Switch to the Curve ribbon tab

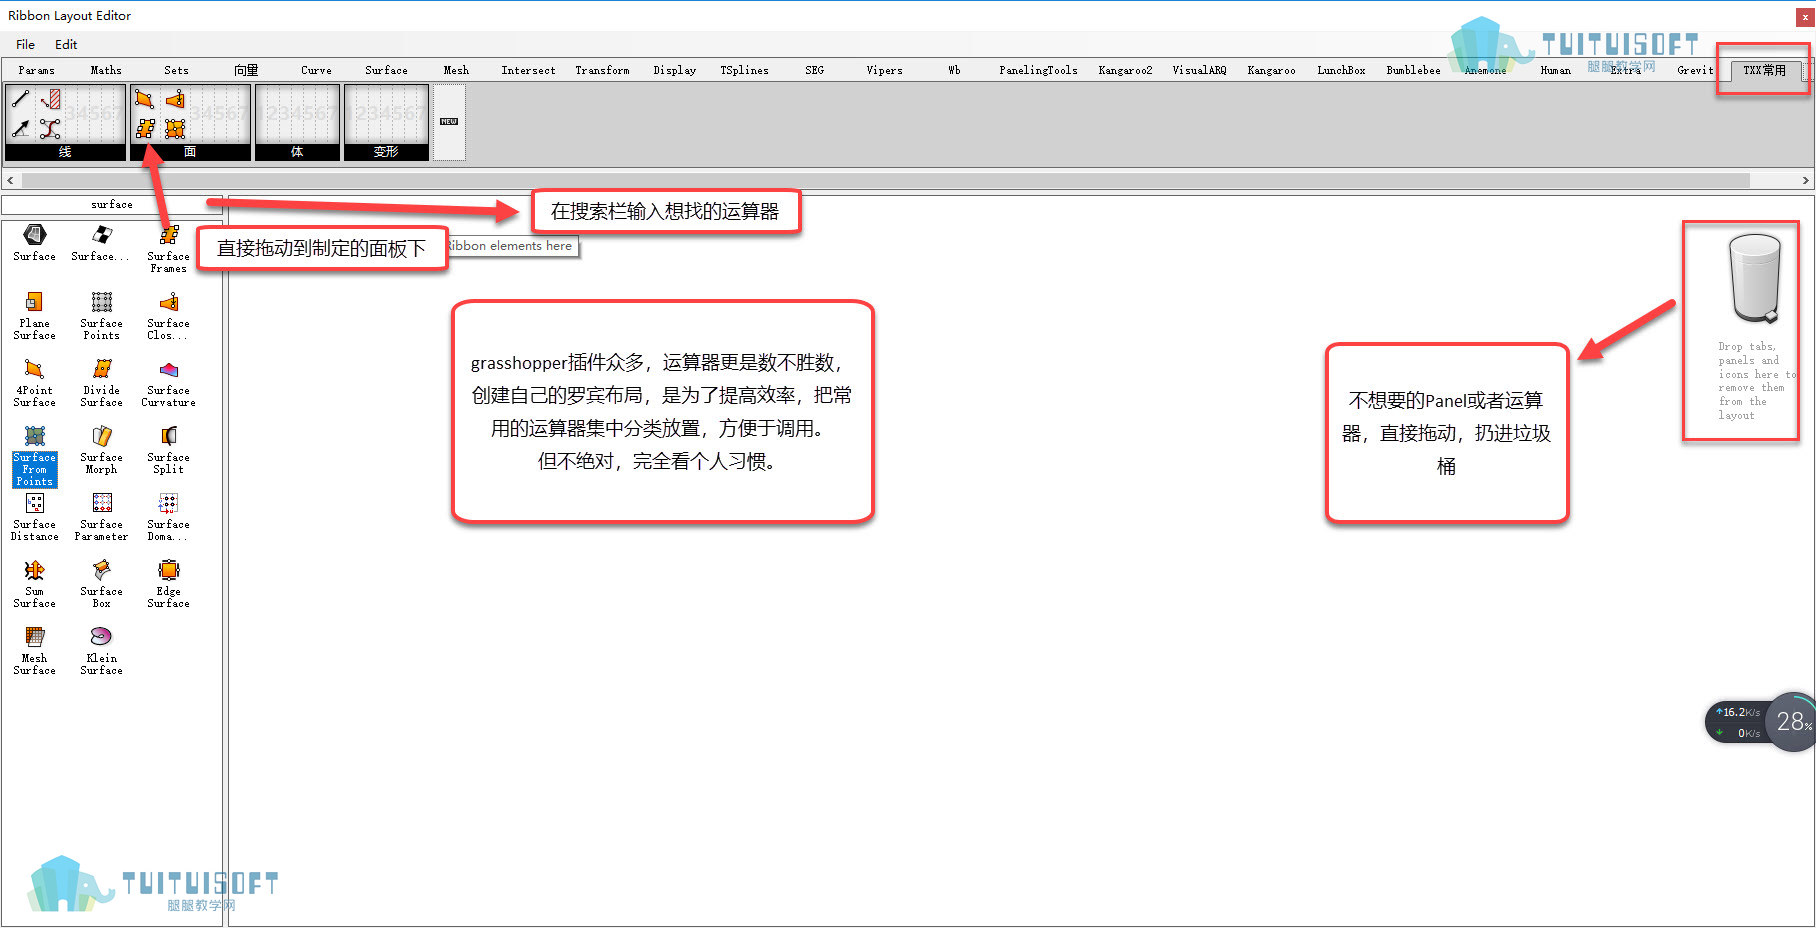click(x=316, y=70)
